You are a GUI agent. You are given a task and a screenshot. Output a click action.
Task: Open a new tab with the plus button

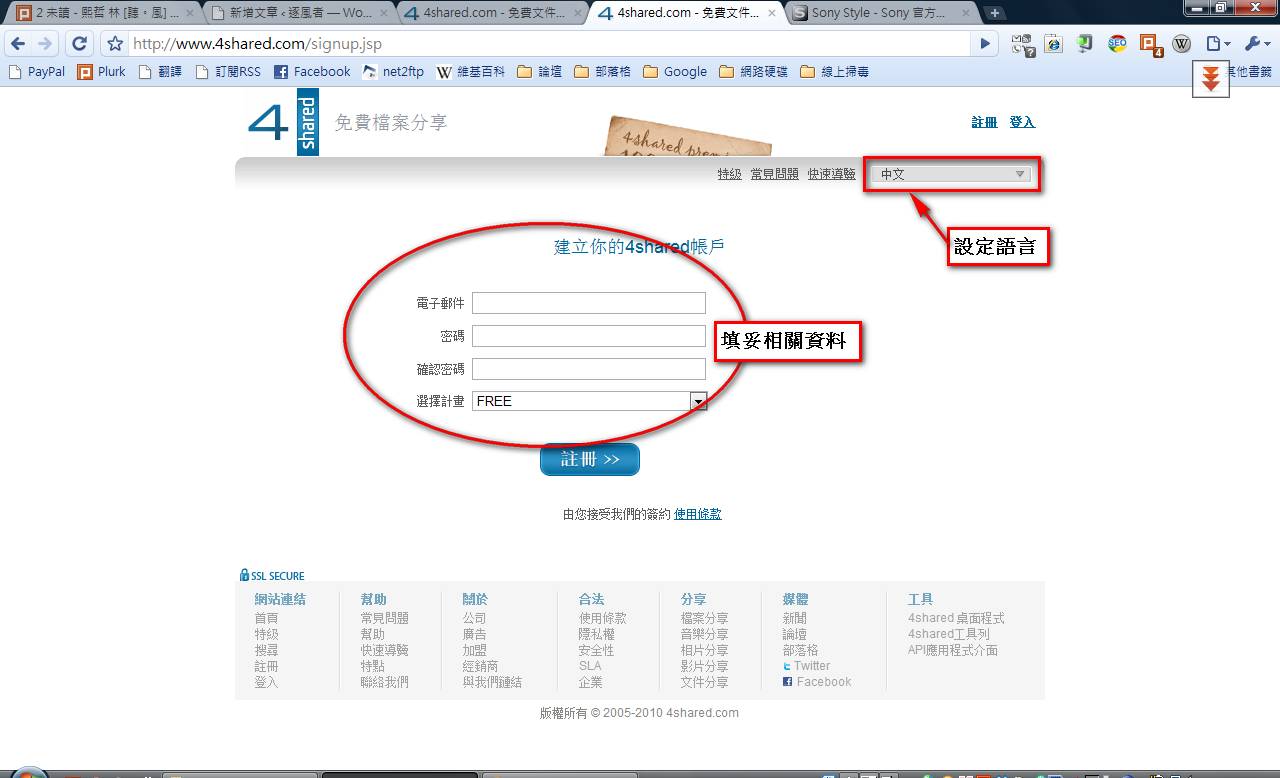[995, 13]
